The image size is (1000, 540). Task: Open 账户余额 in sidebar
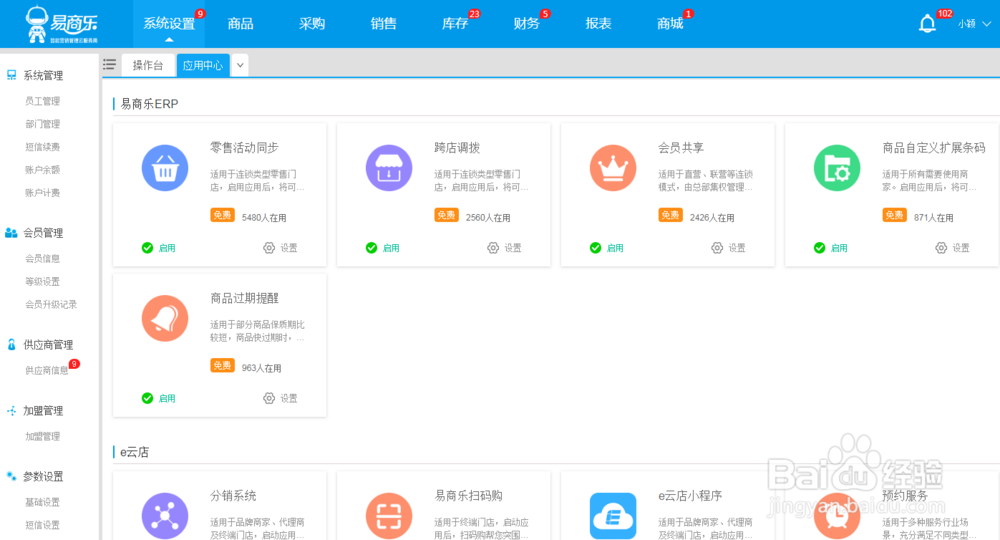[43, 170]
